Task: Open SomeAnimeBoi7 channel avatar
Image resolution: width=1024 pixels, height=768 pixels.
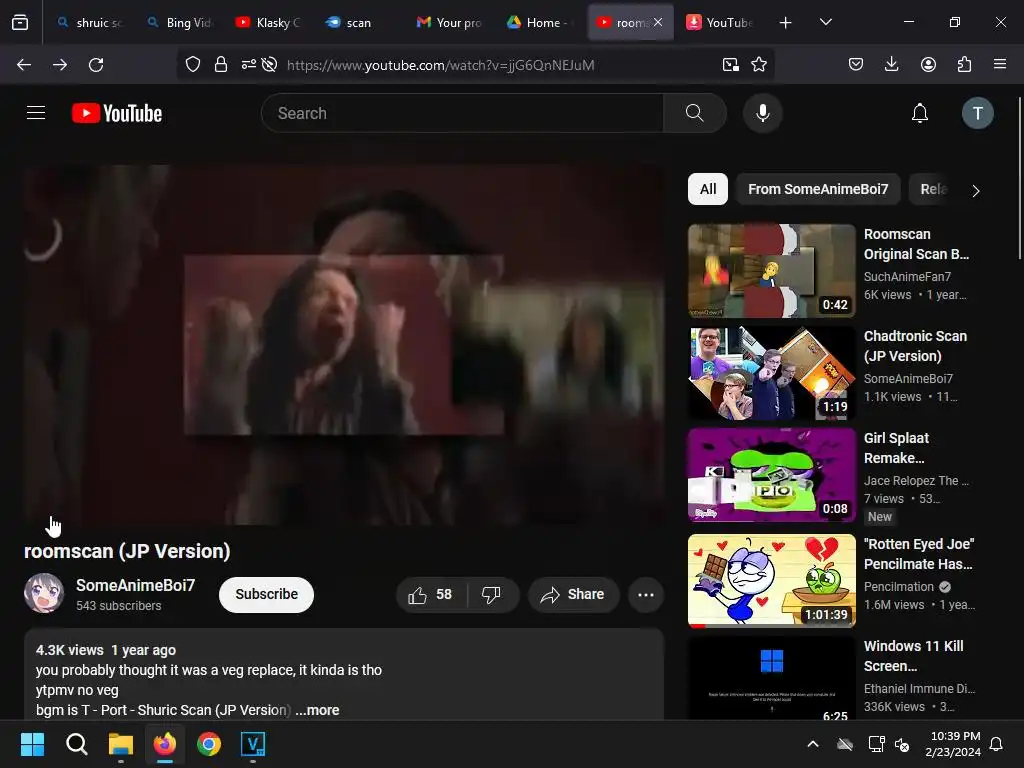Action: (44, 593)
